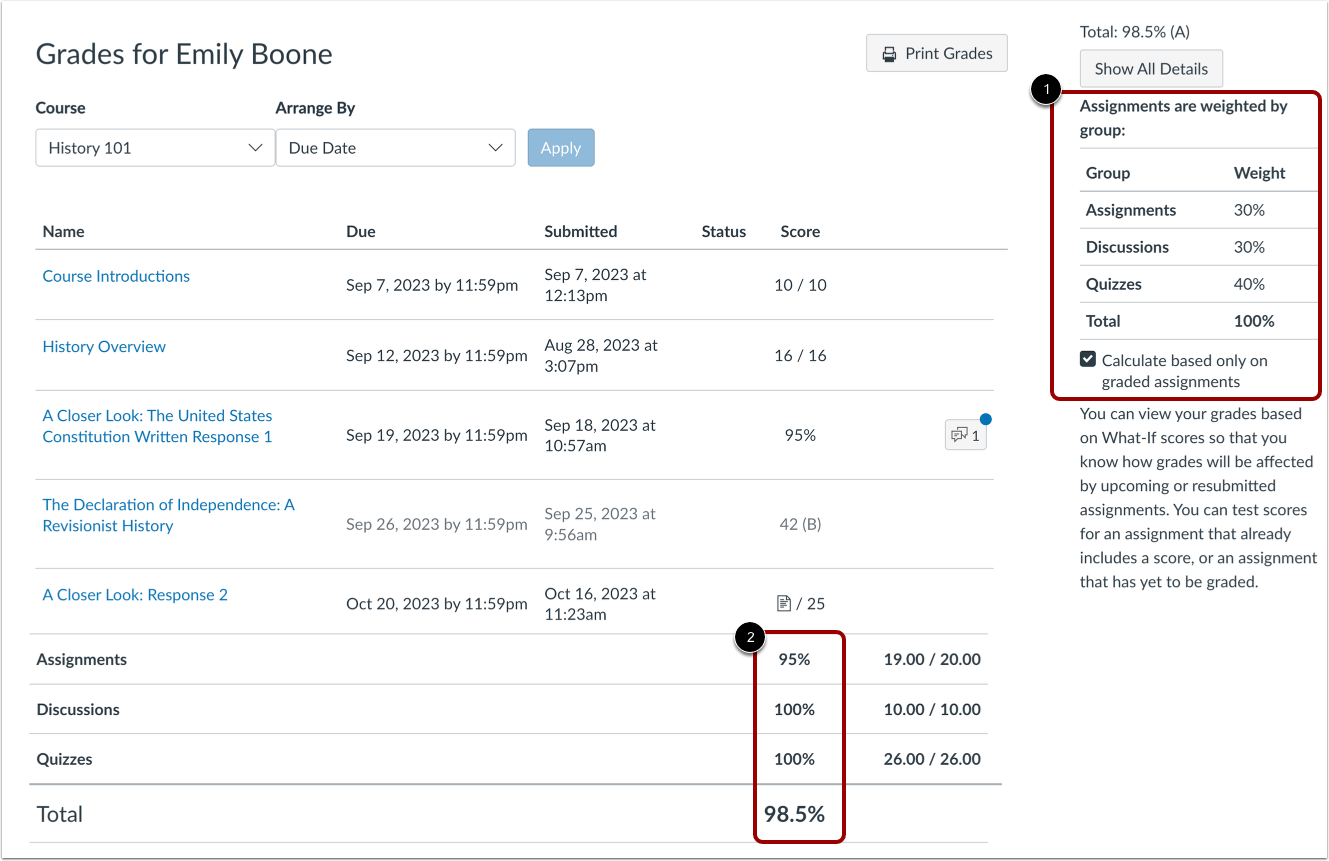Image resolution: width=1329 pixels, height=861 pixels.
Task: Open the Arrange By dropdown
Action: coord(395,147)
